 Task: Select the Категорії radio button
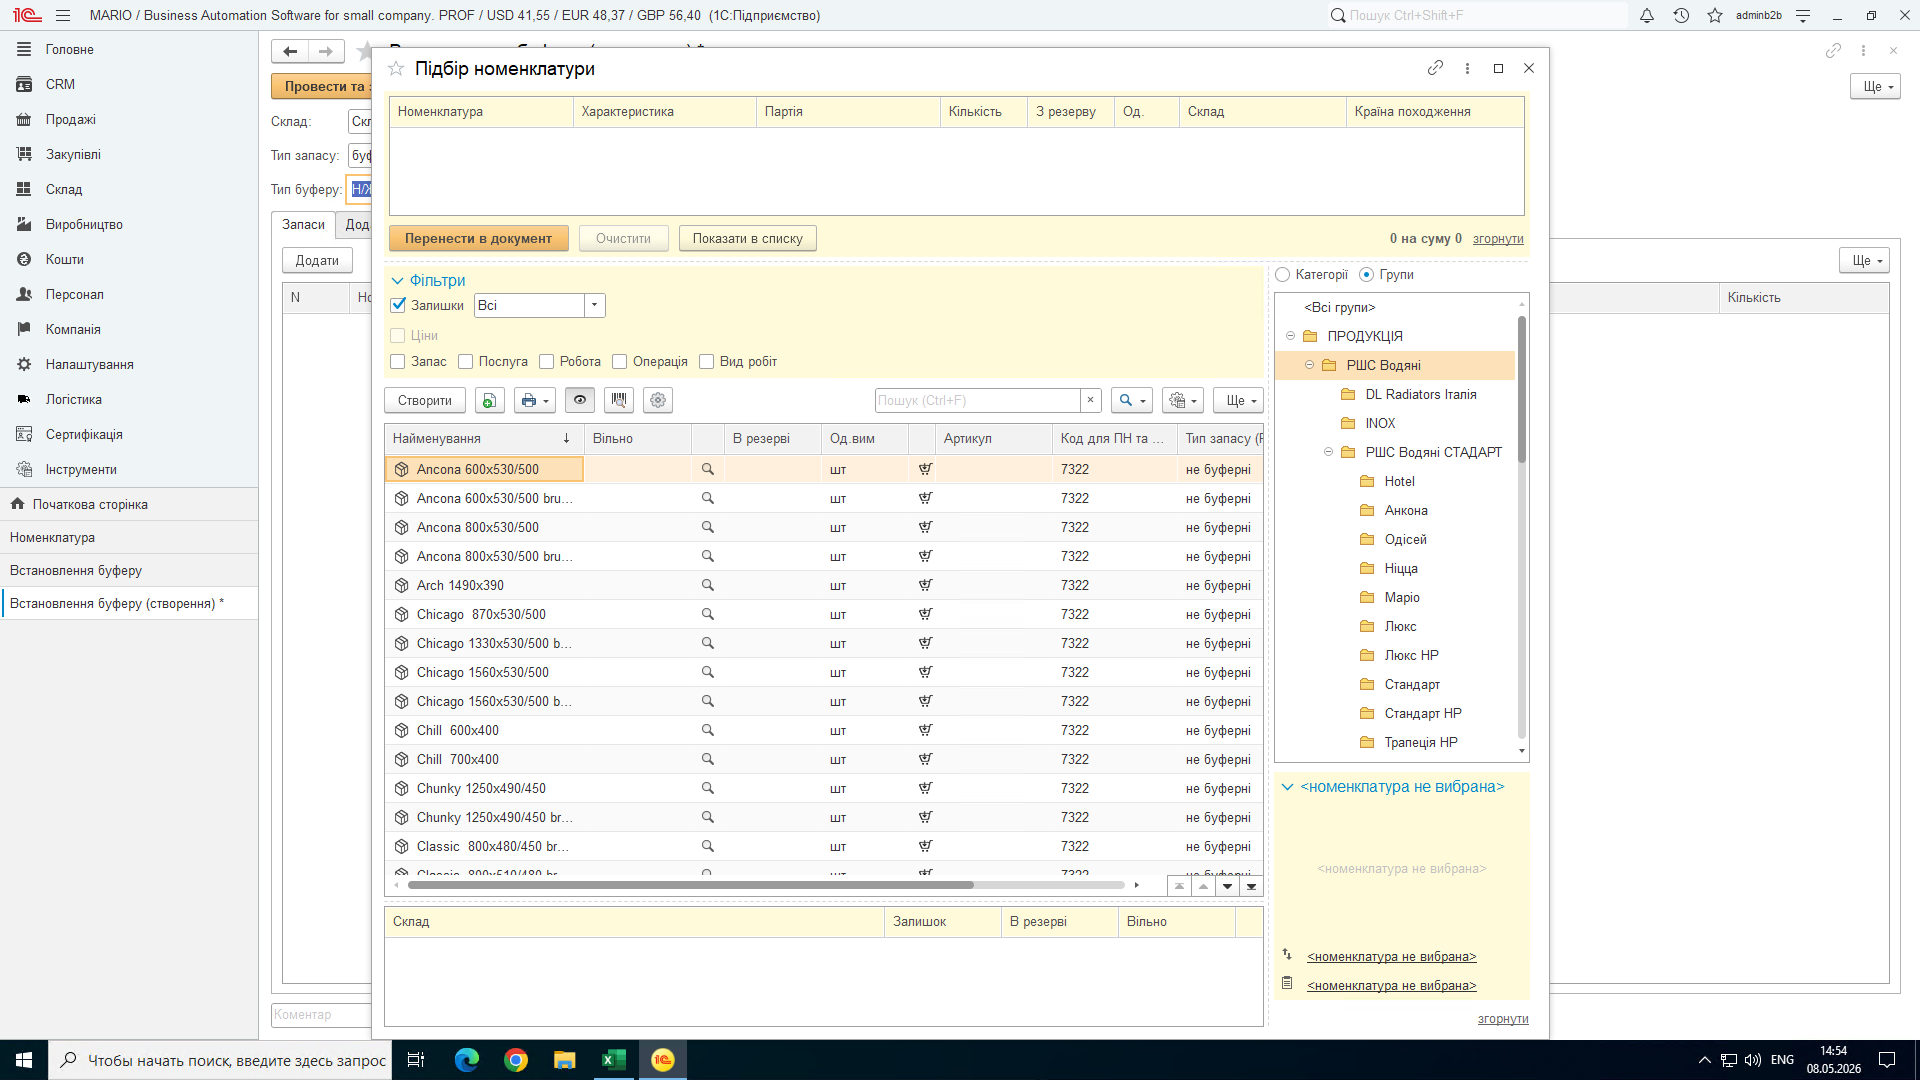pyautogui.click(x=1283, y=274)
